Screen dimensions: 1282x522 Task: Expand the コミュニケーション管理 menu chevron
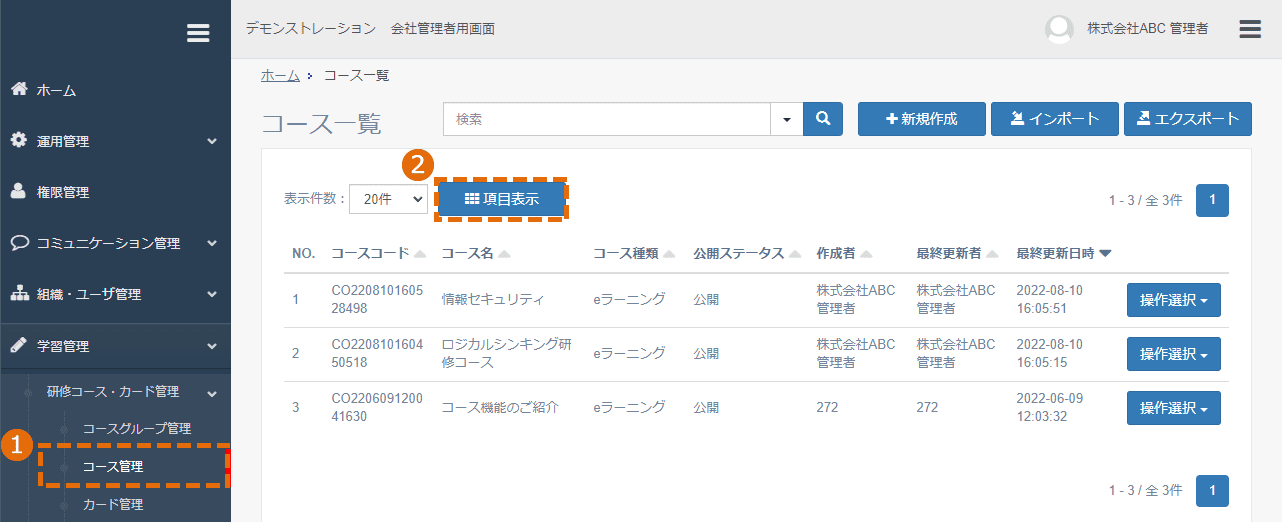[212, 243]
